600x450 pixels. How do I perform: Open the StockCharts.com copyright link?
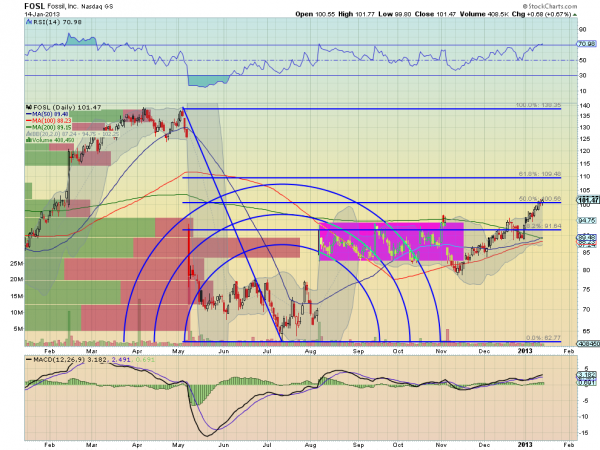(549, 6)
